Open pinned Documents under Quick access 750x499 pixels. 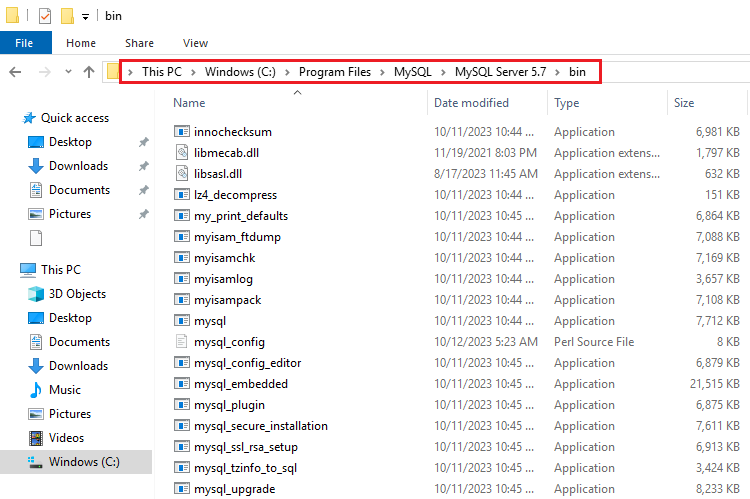click(x=79, y=190)
